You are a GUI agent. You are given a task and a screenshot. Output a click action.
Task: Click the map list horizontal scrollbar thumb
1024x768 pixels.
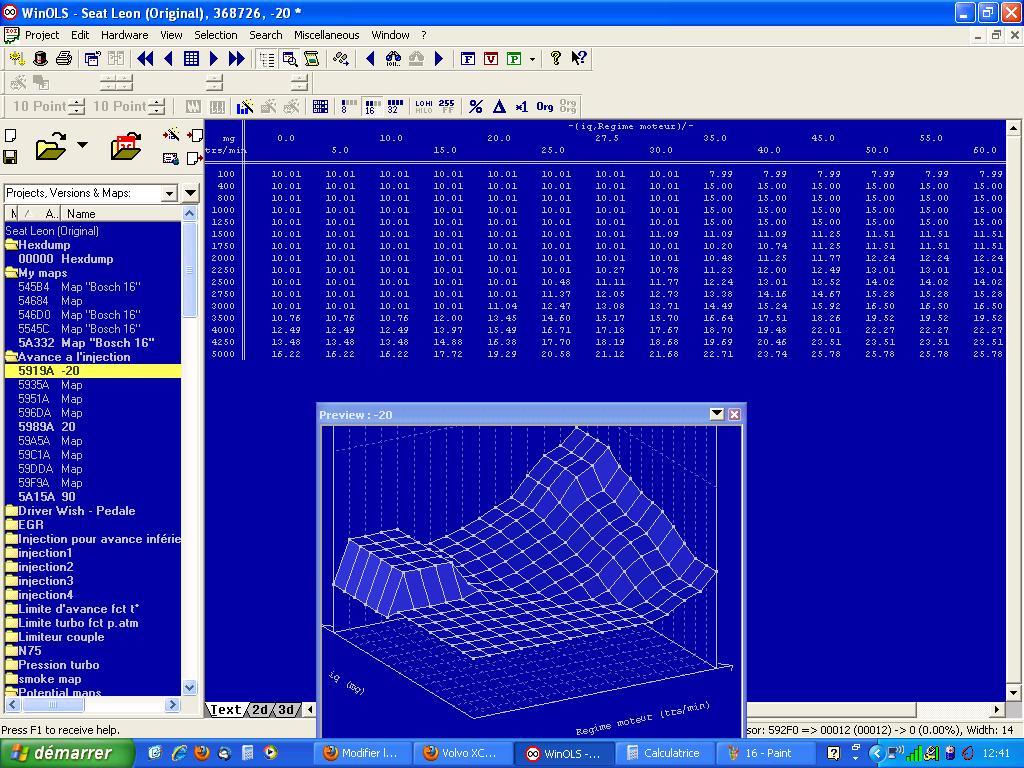click(53, 705)
